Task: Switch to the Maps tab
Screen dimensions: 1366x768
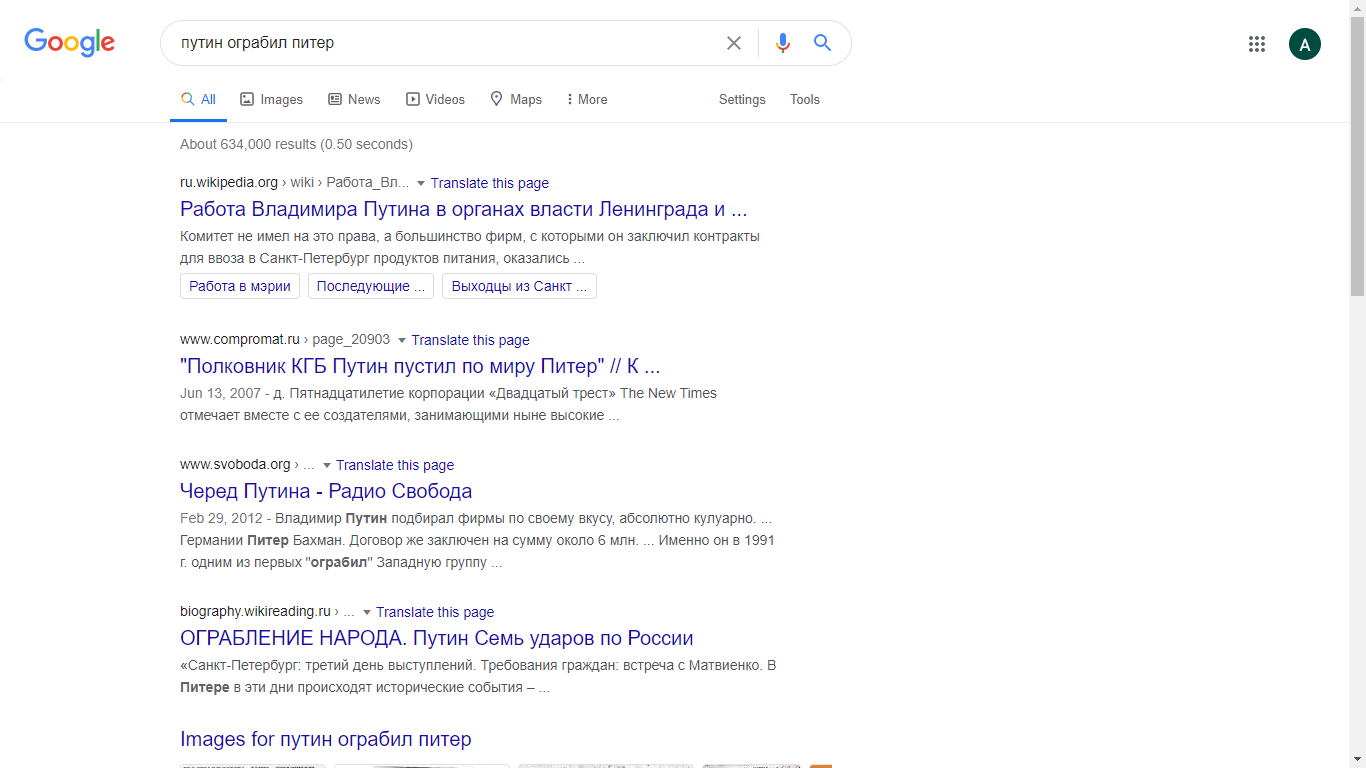Action: [x=516, y=100]
